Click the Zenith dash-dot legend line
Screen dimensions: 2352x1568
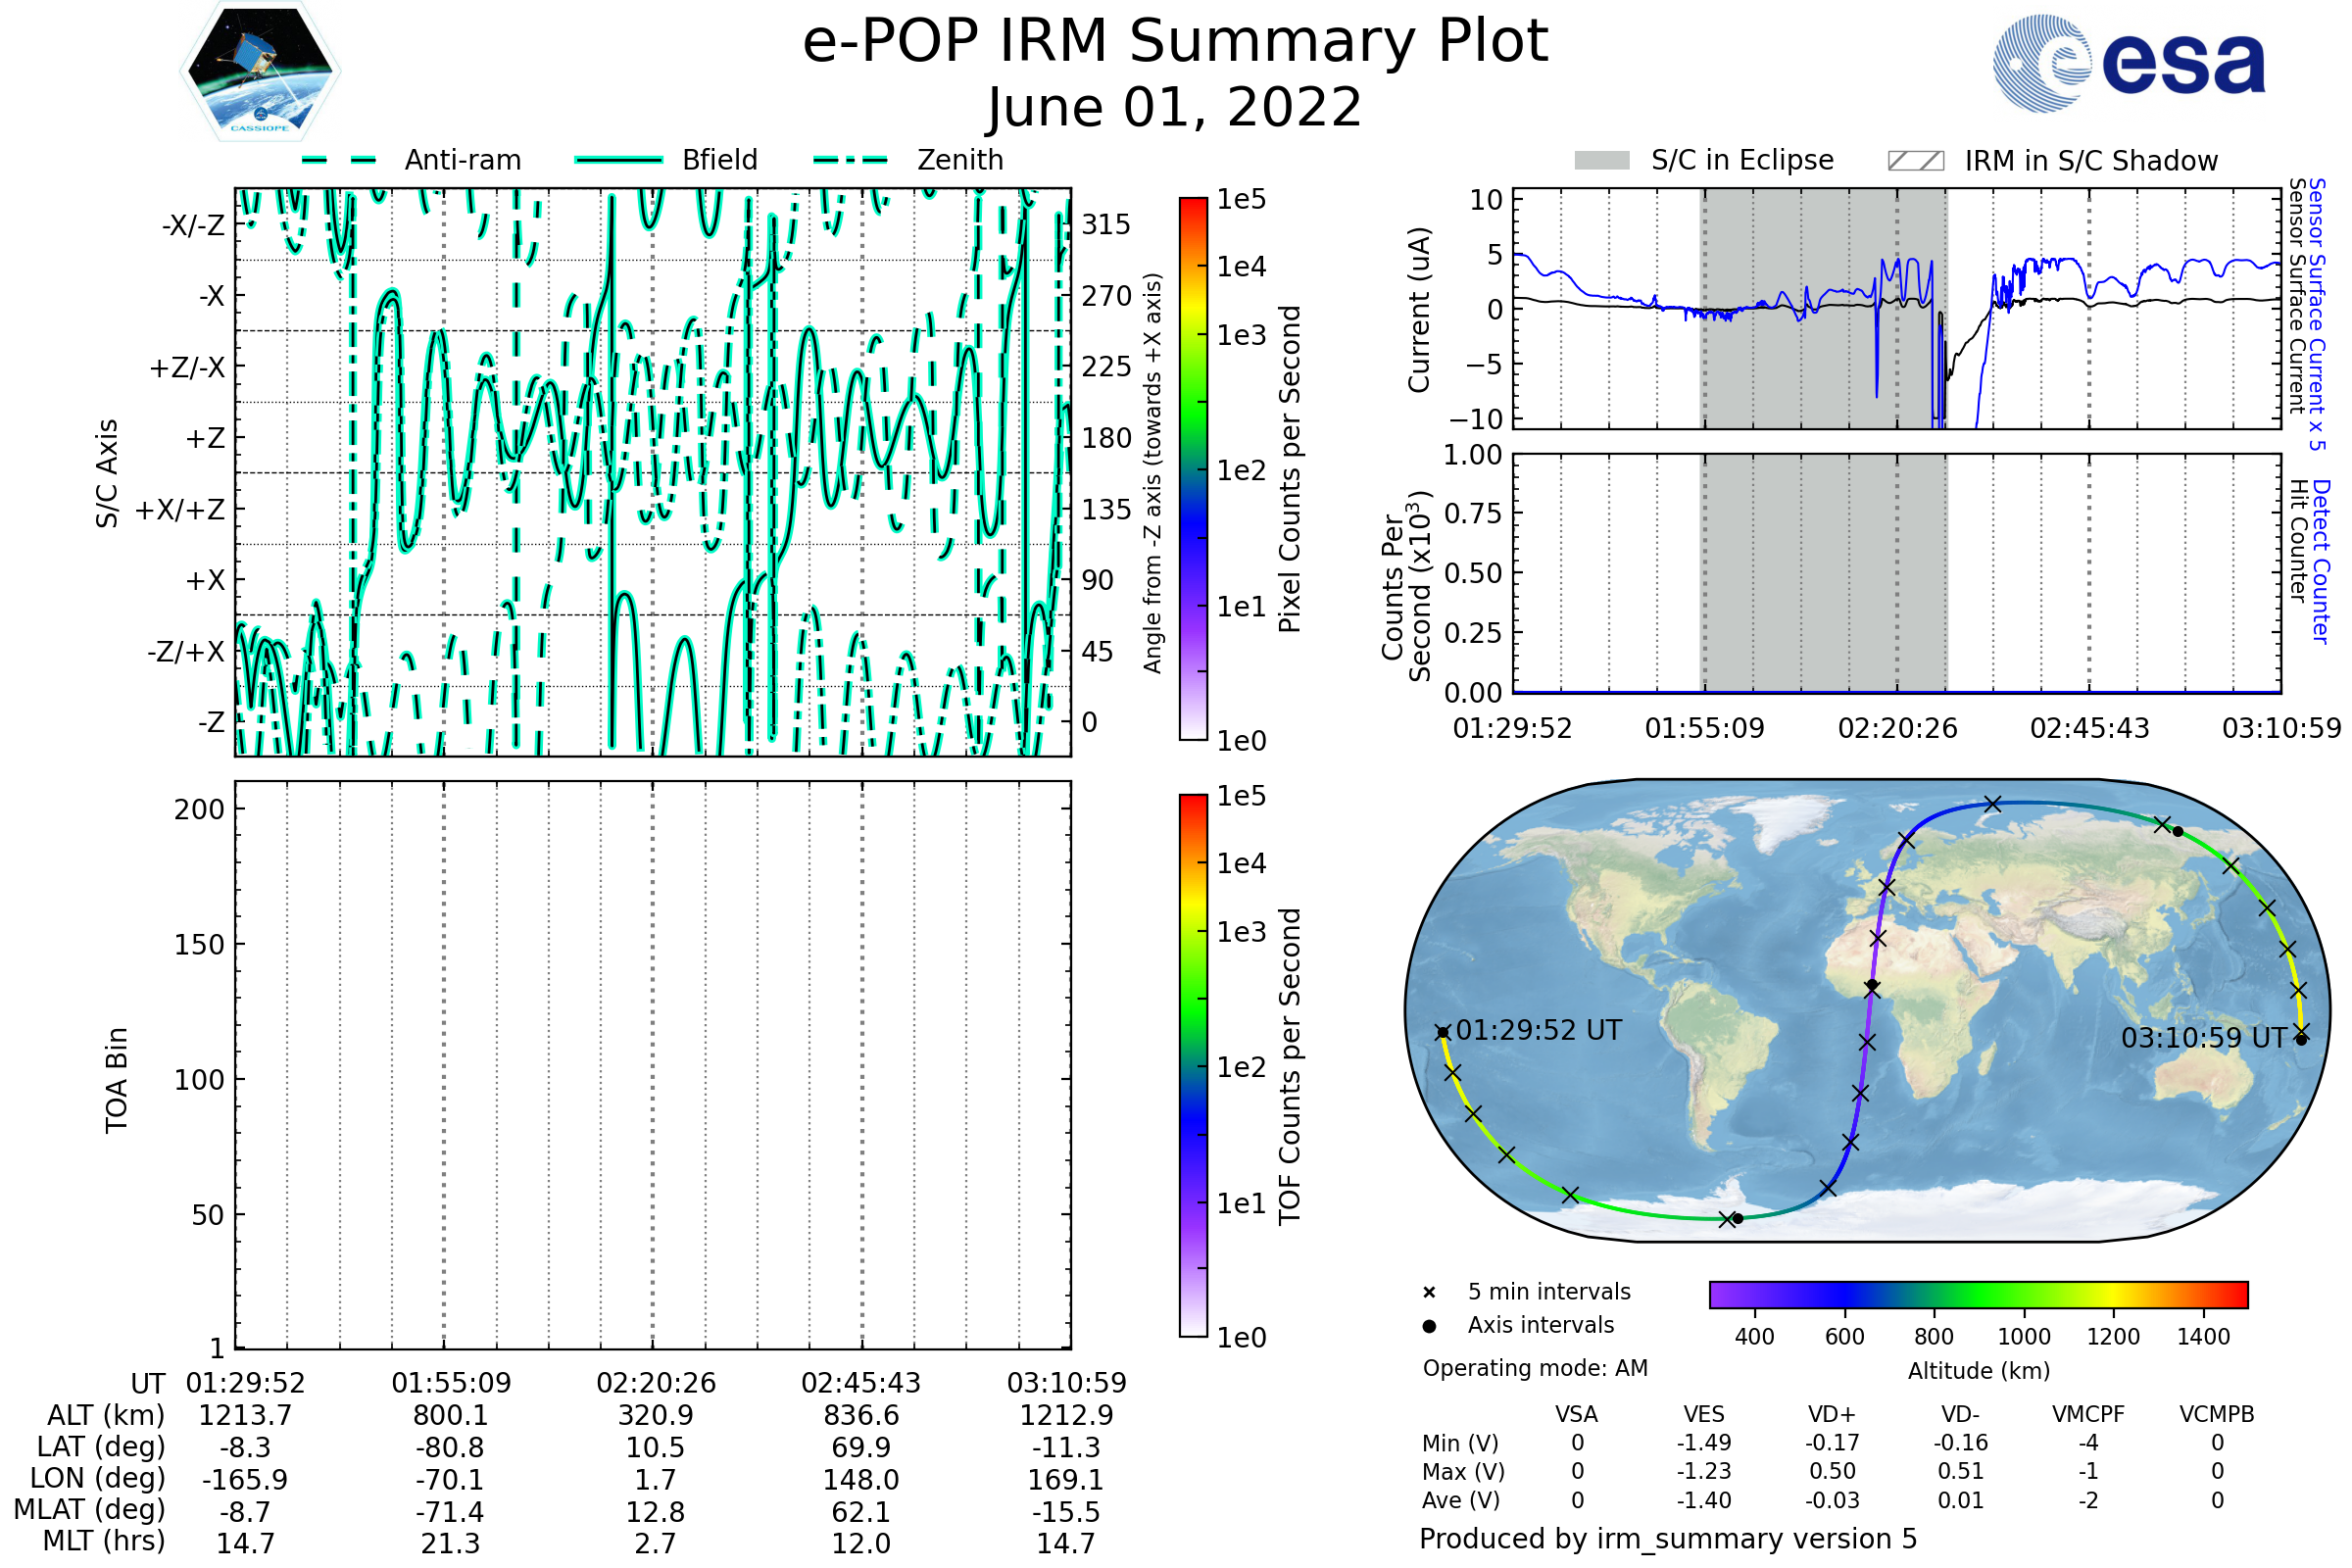click(x=850, y=160)
